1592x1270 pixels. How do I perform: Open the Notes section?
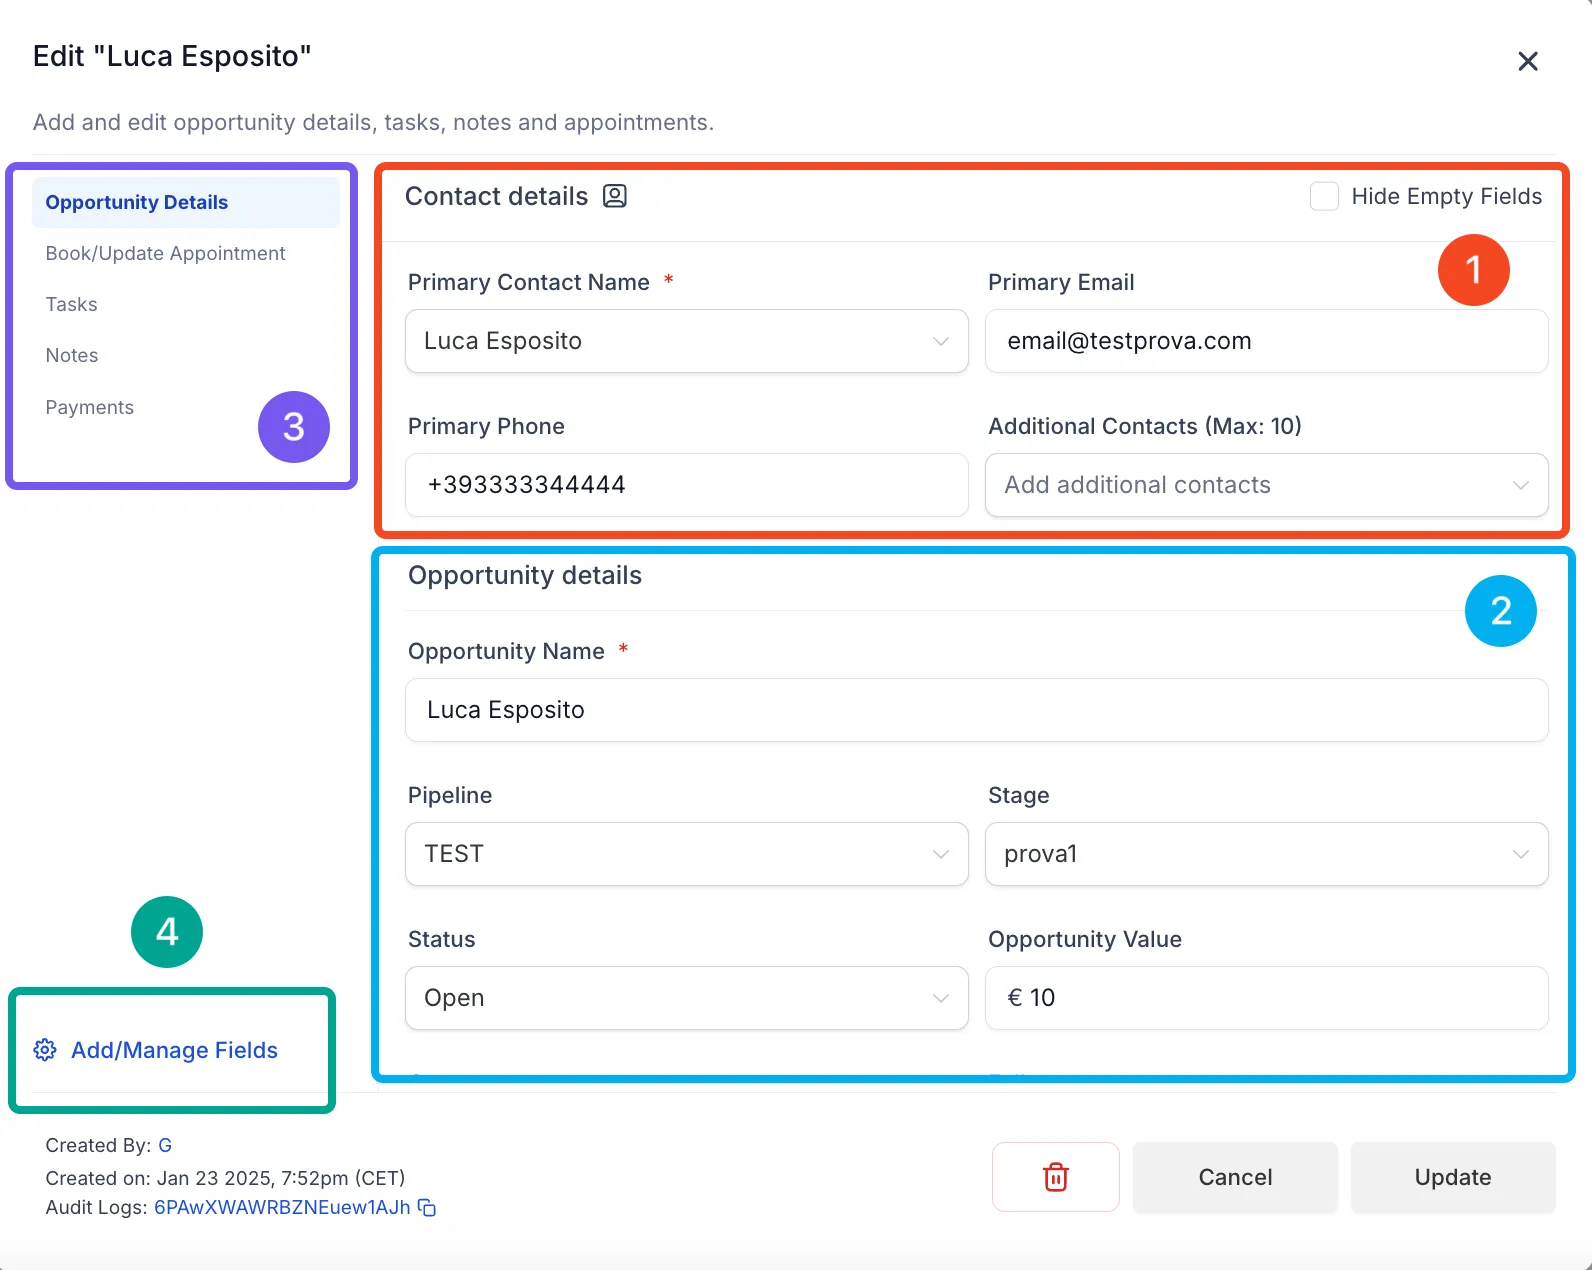71,355
